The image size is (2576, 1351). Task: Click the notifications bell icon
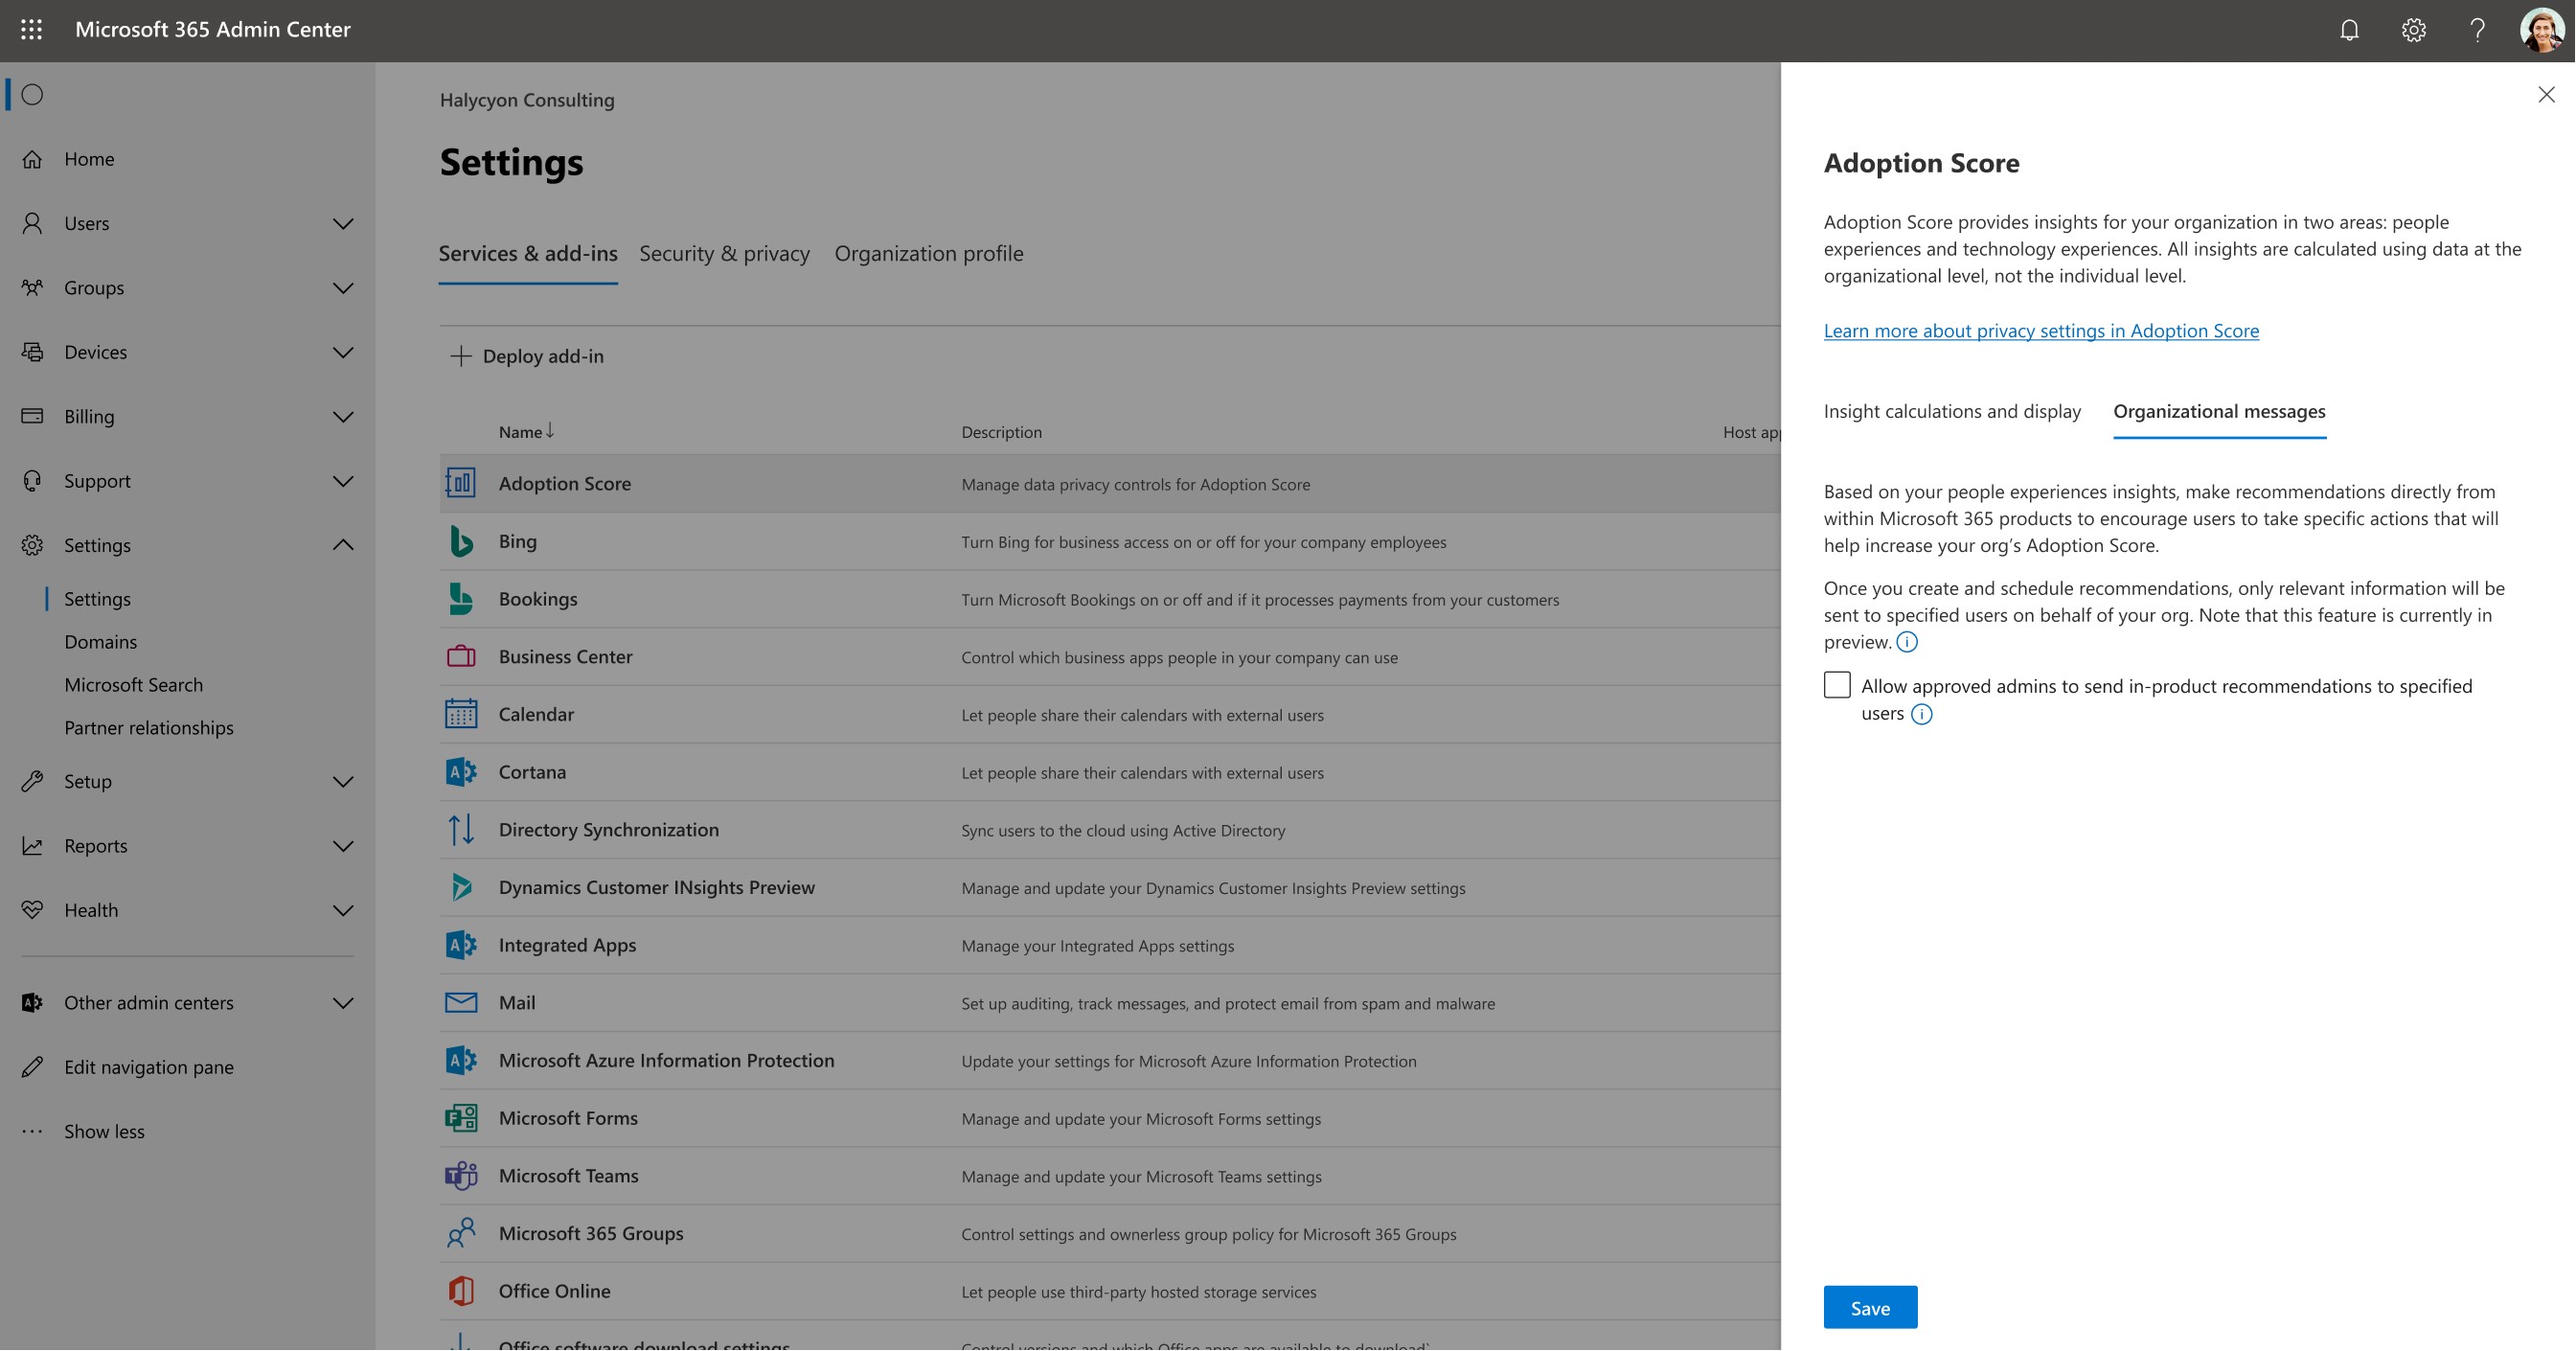pyautogui.click(x=2349, y=30)
